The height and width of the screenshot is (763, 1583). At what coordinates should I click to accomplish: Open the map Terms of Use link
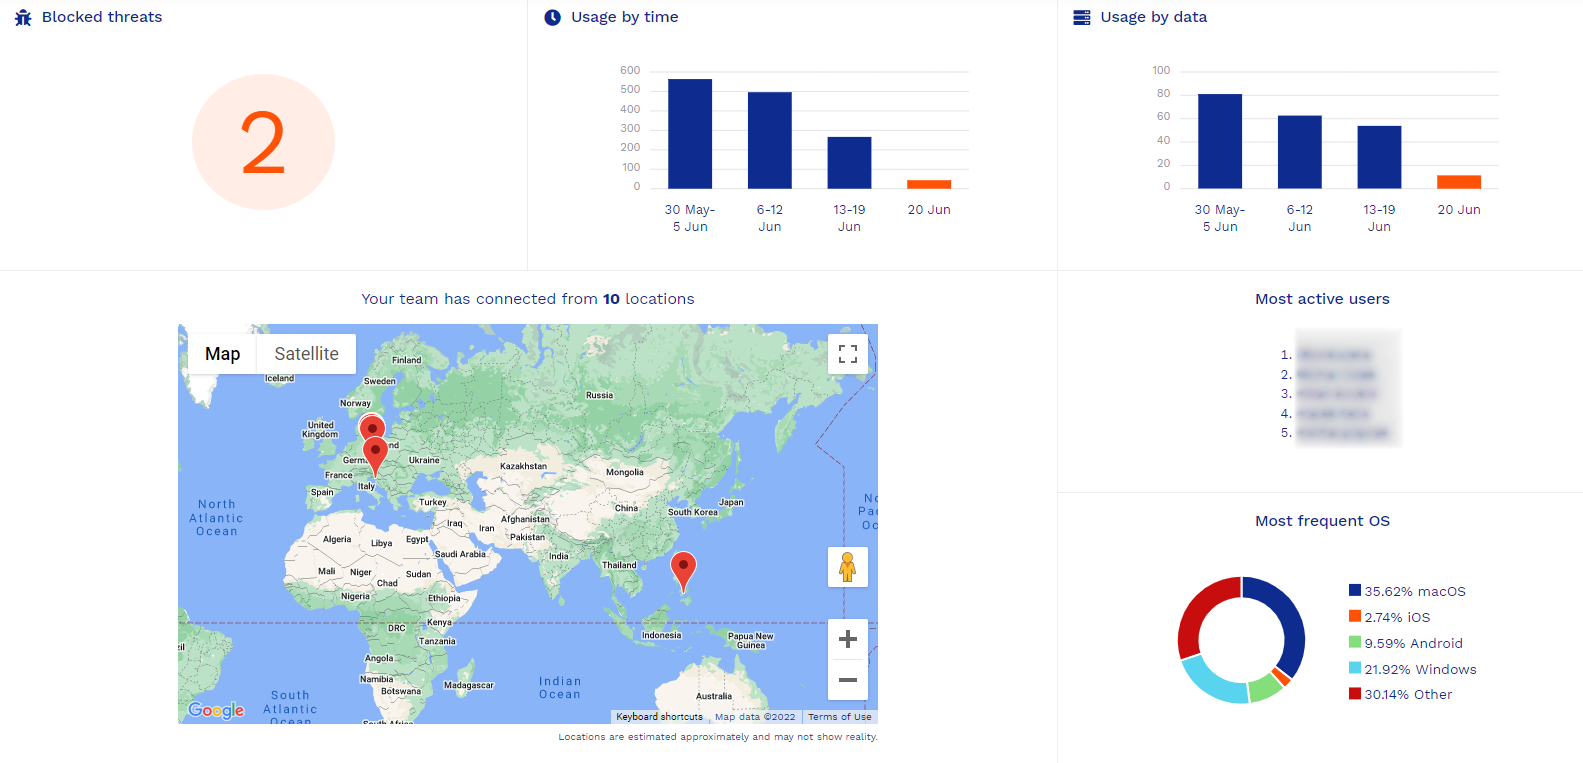pos(839,717)
